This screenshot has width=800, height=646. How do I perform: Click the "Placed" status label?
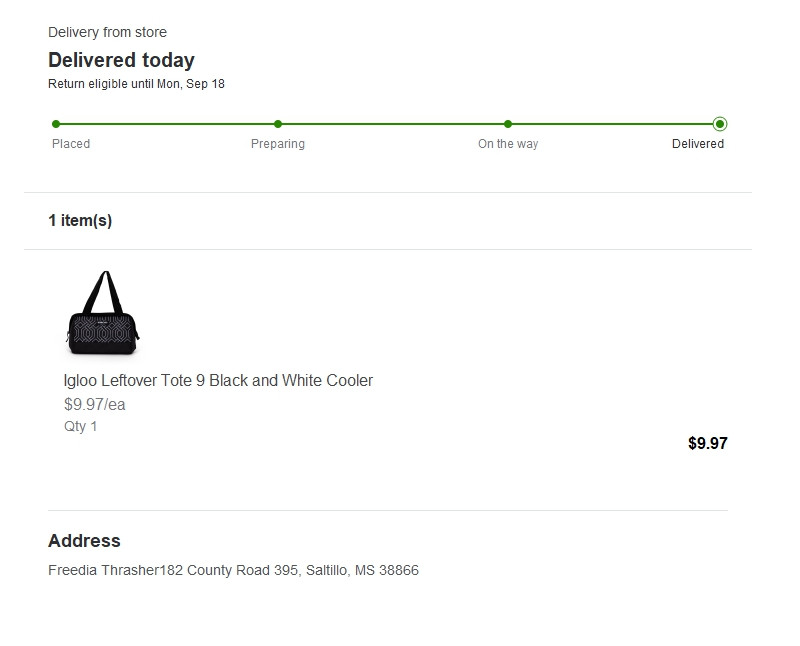(x=71, y=144)
